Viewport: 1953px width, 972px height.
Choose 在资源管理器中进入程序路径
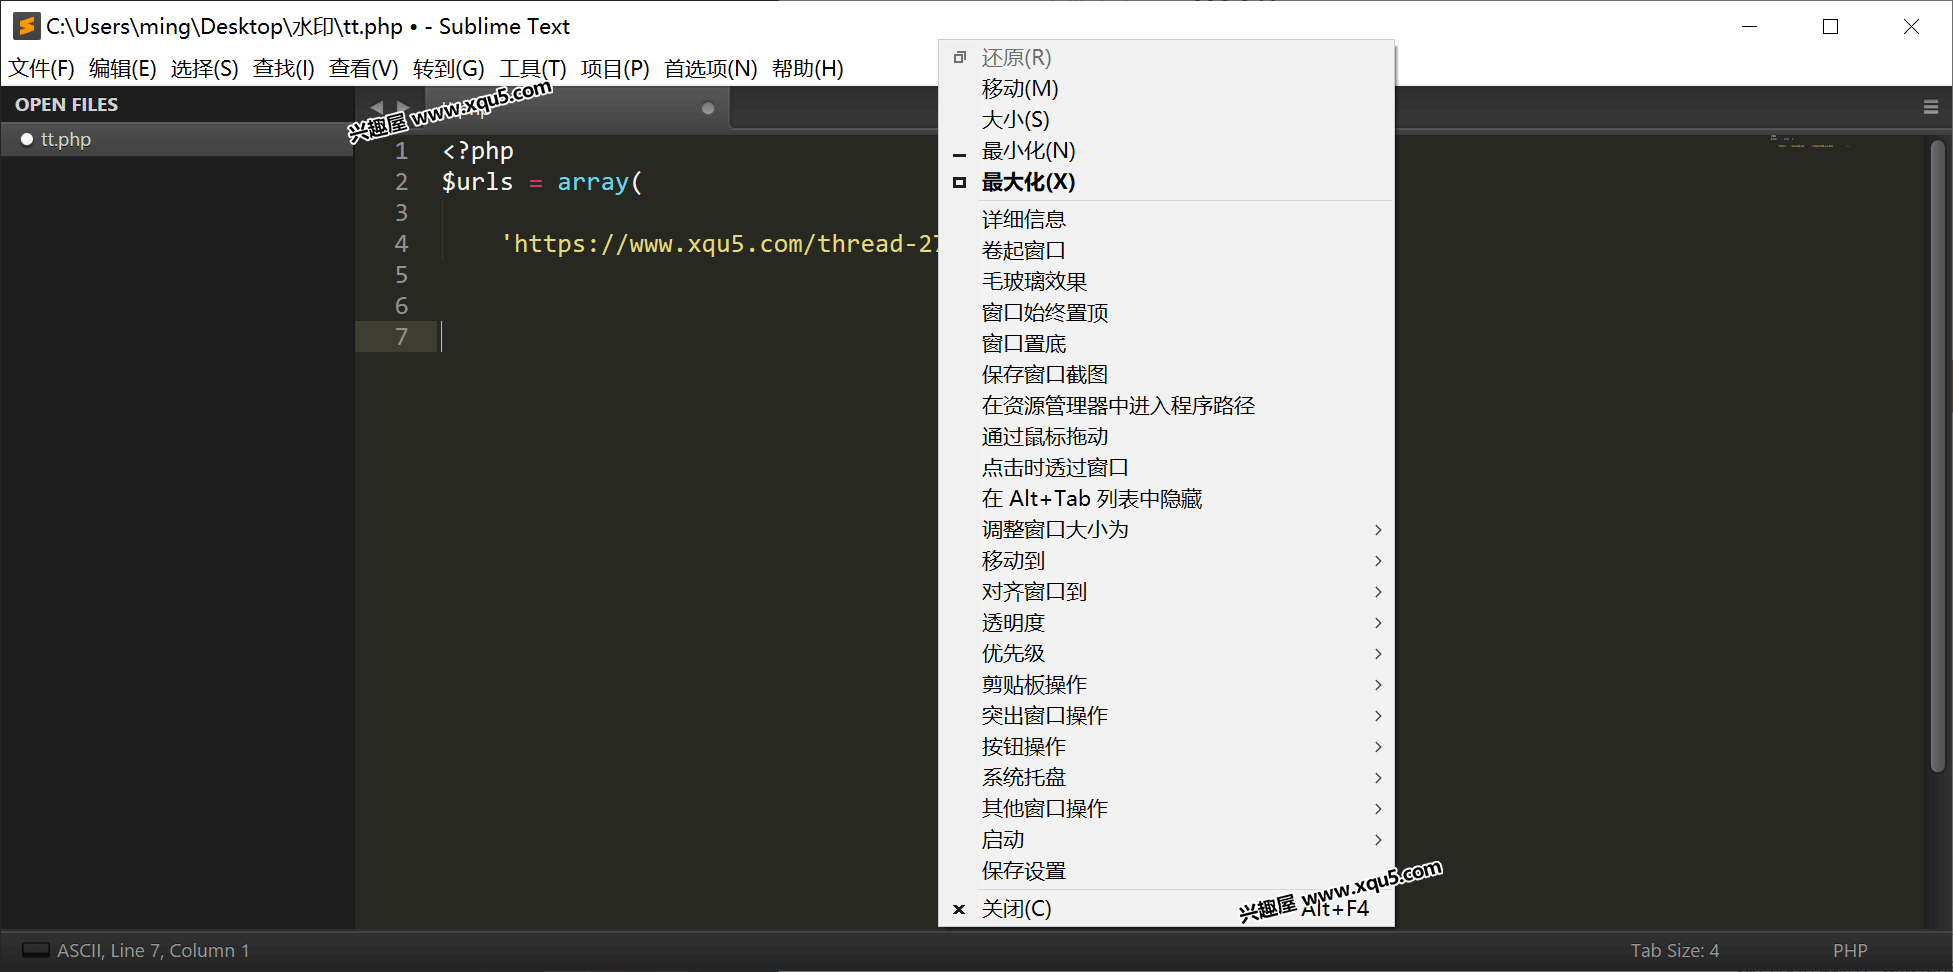1166,405
